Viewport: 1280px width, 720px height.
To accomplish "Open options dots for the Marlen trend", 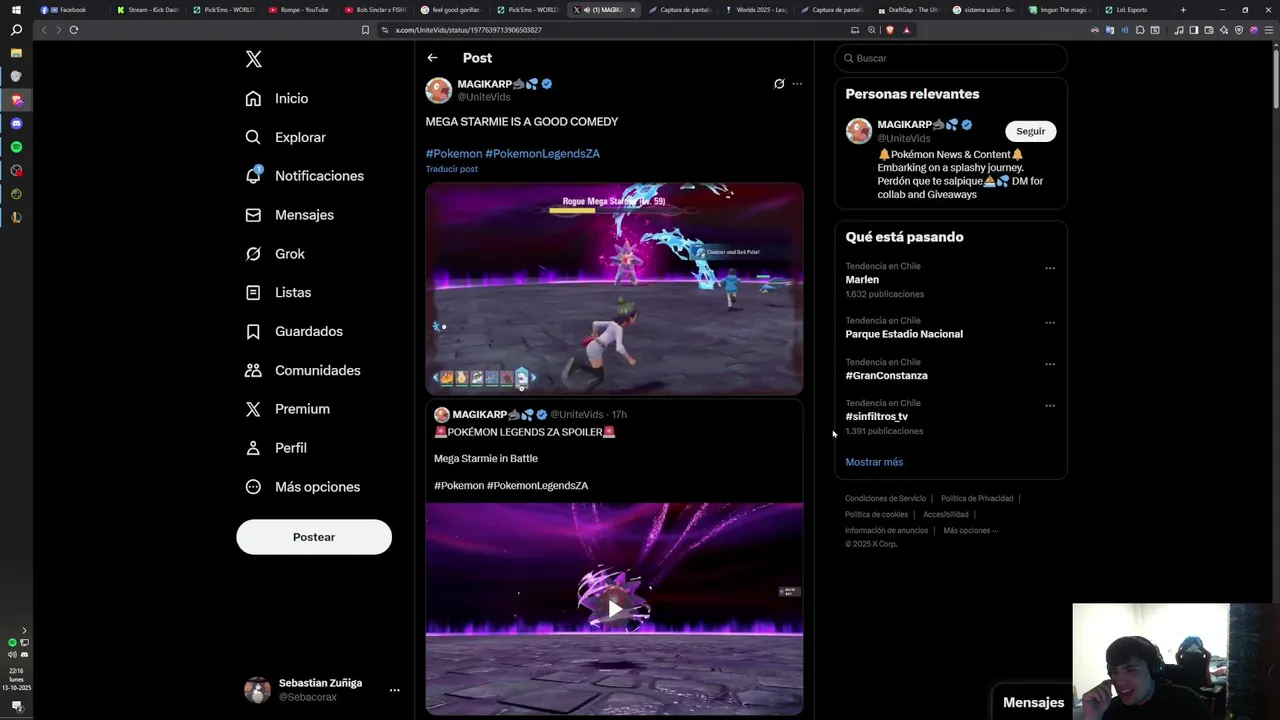I will (x=1050, y=268).
